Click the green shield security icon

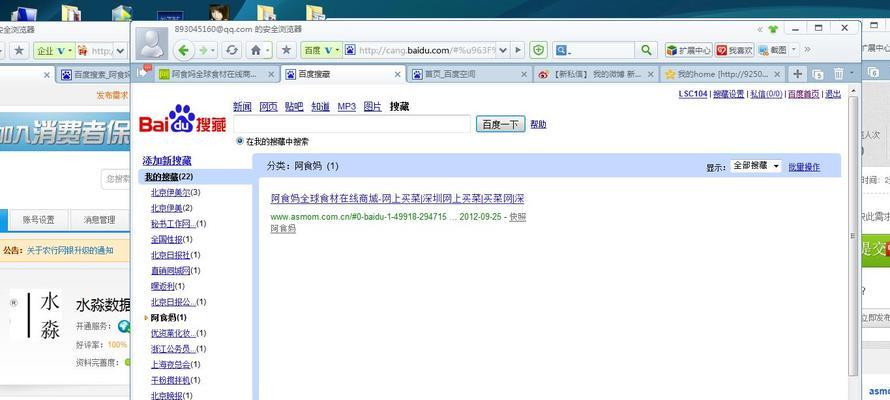pyautogui.click(x=538, y=50)
